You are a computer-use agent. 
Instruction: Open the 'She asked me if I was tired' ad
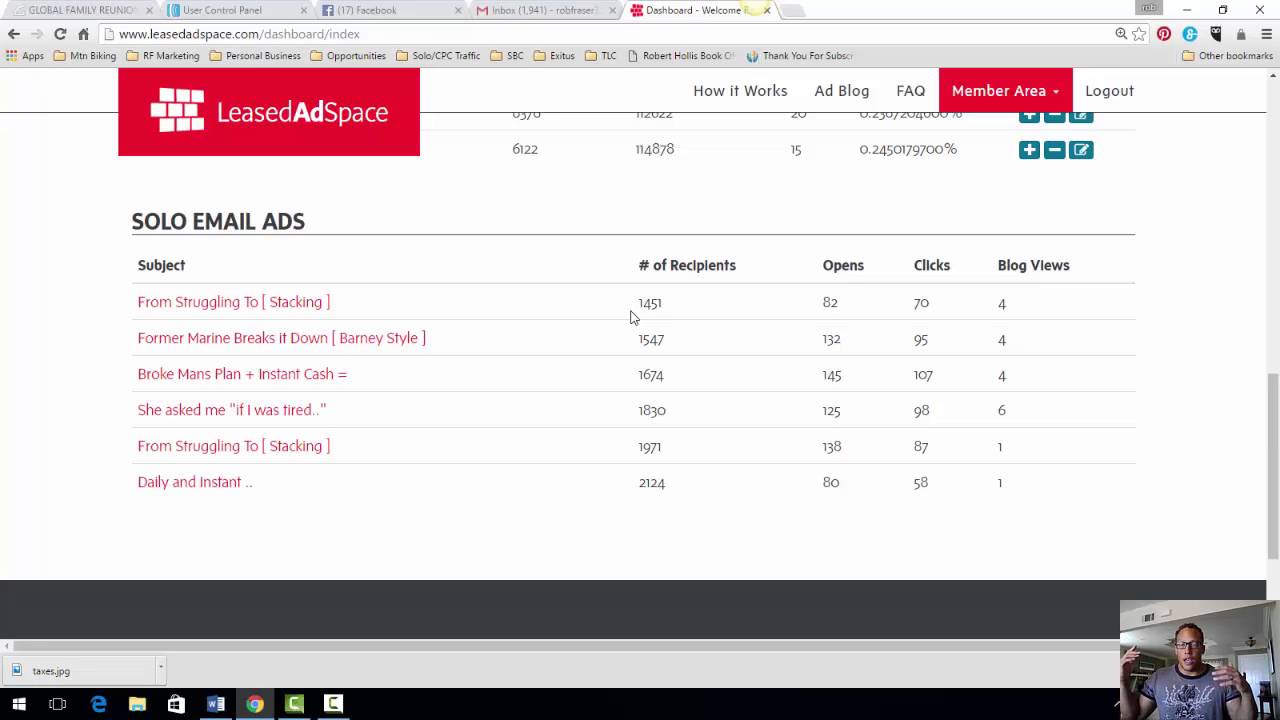click(231, 410)
